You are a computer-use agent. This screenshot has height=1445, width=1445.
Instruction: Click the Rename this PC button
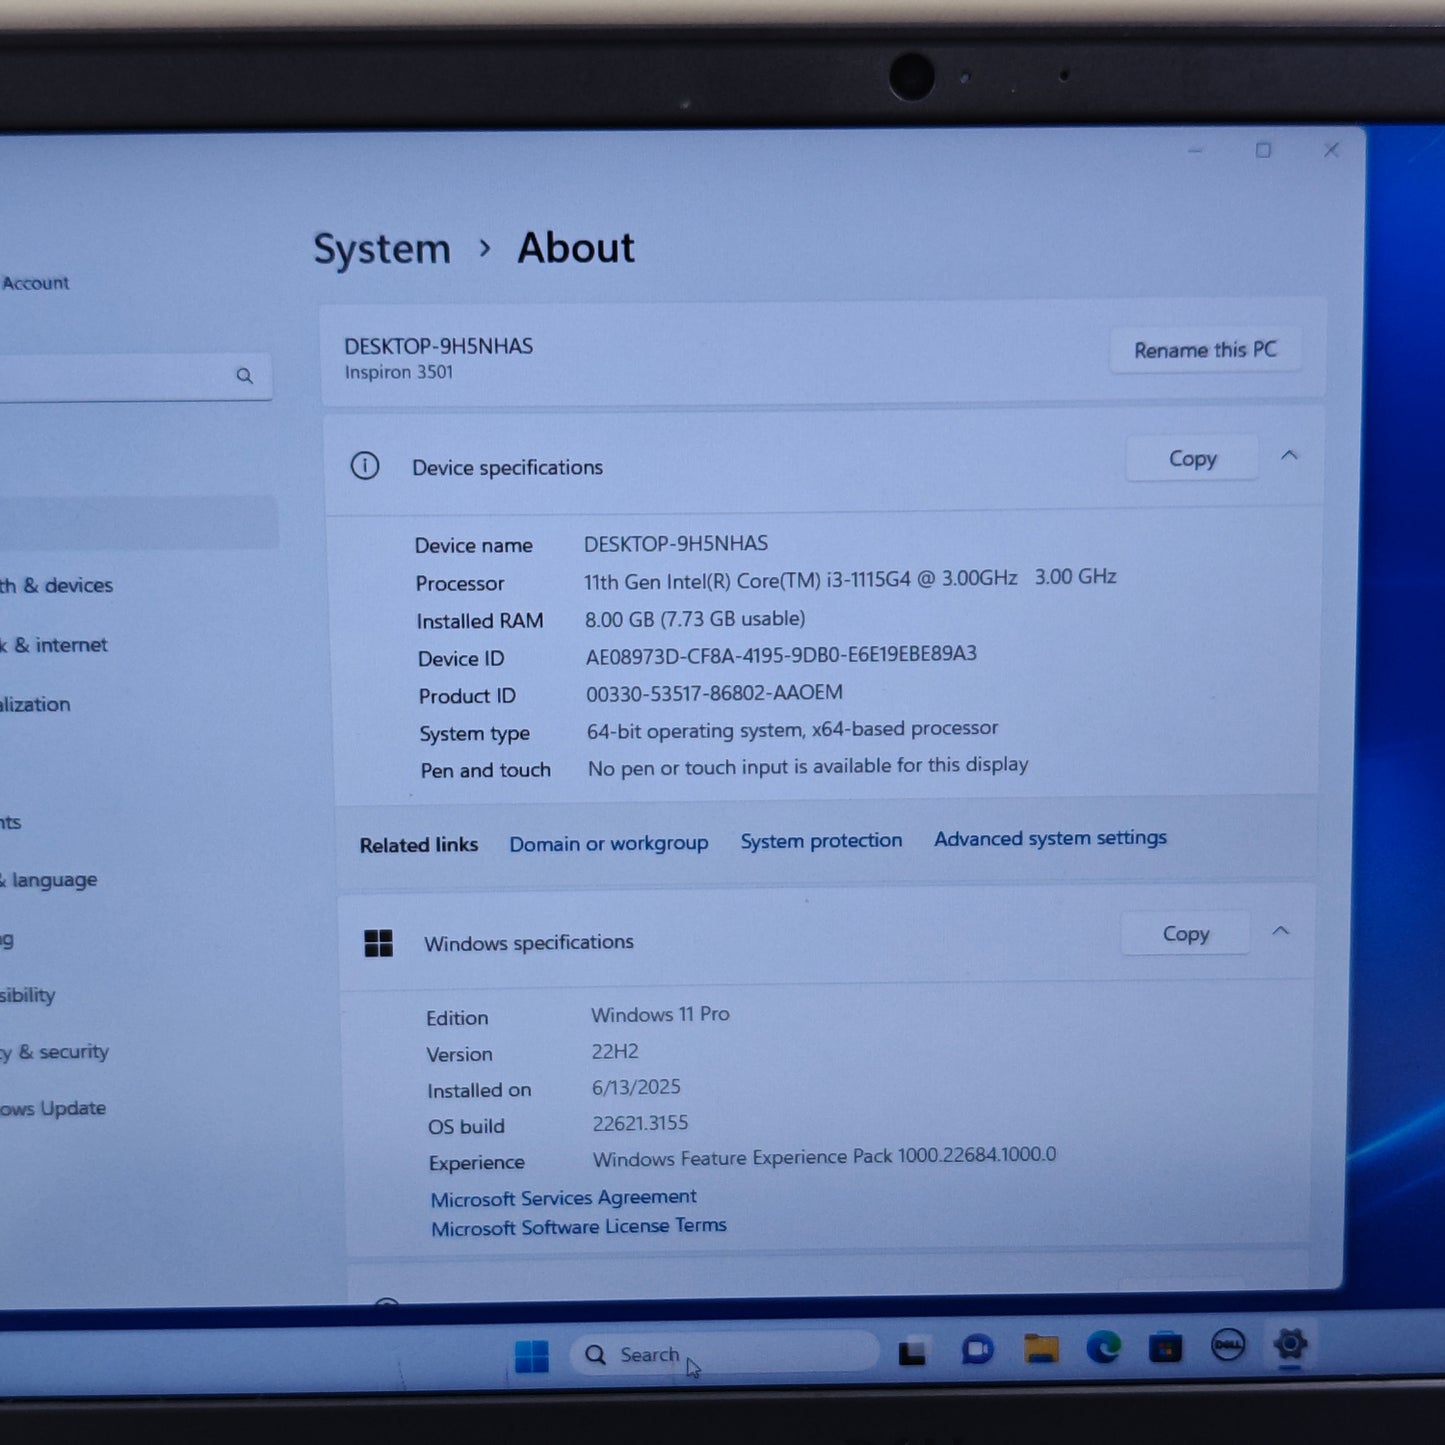tap(1205, 350)
